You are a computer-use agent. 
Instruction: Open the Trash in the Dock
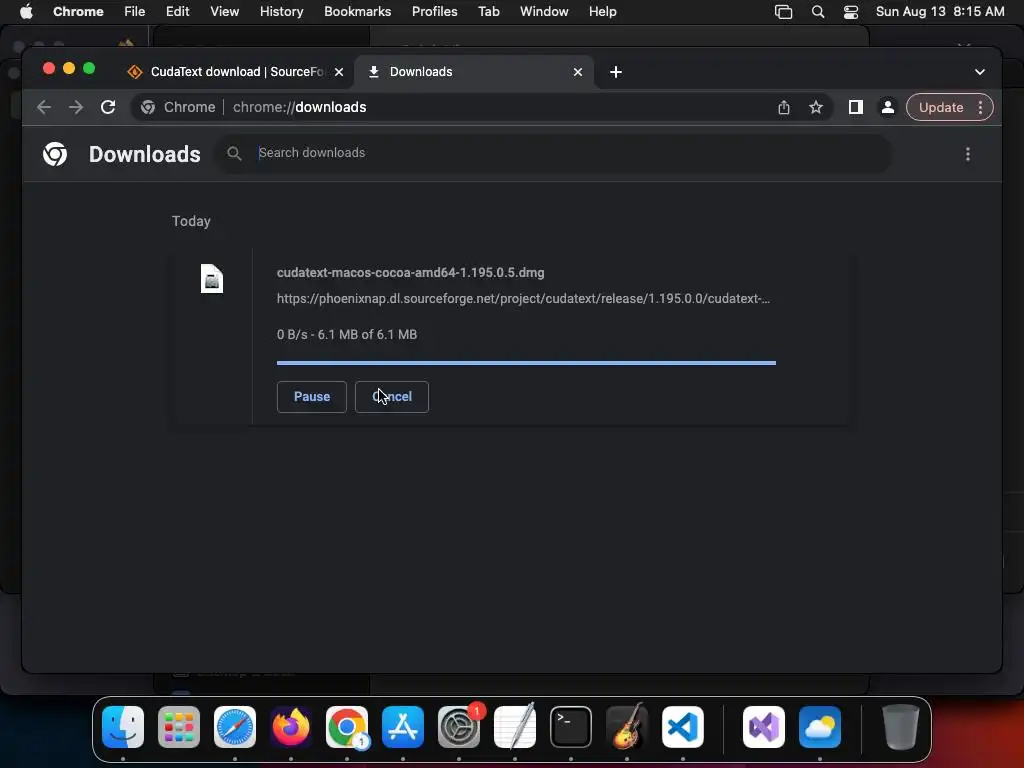click(x=901, y=727)
